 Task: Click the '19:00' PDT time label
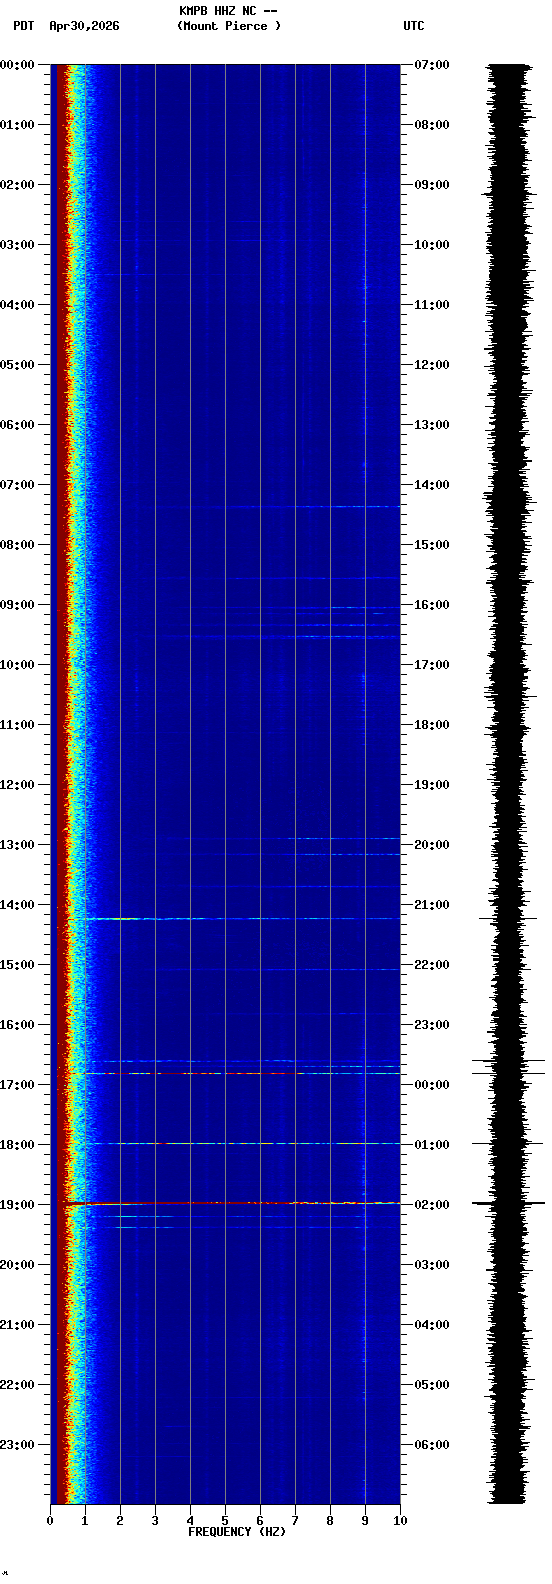(17, 1205)
